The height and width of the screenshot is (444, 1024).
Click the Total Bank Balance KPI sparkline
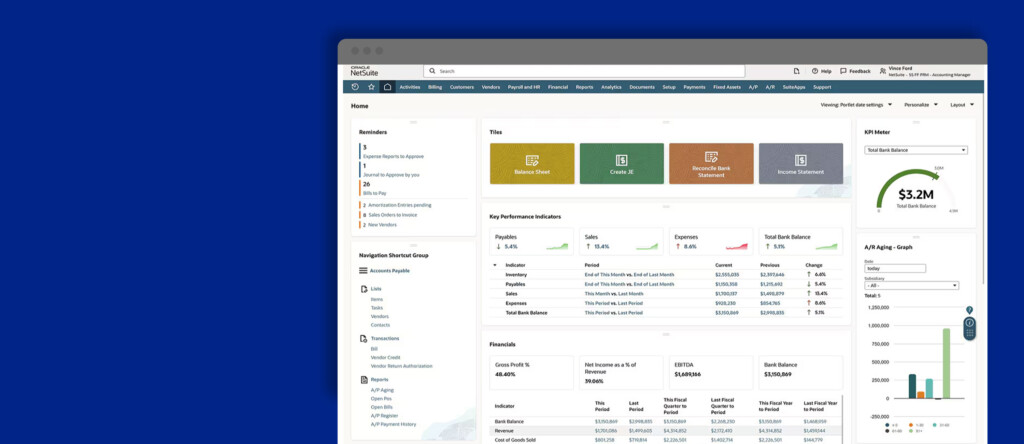point(826,246)
